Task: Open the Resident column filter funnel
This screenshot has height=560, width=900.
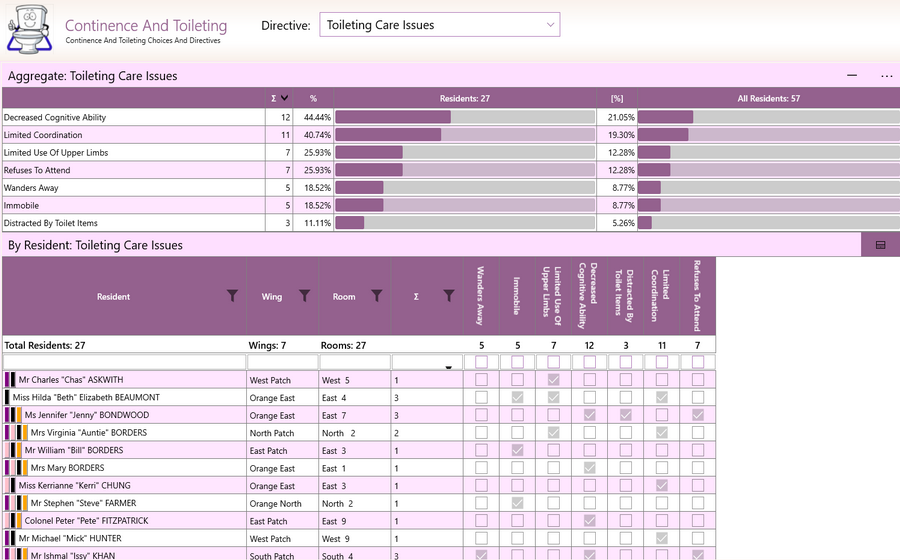Action: pos(232,295)
